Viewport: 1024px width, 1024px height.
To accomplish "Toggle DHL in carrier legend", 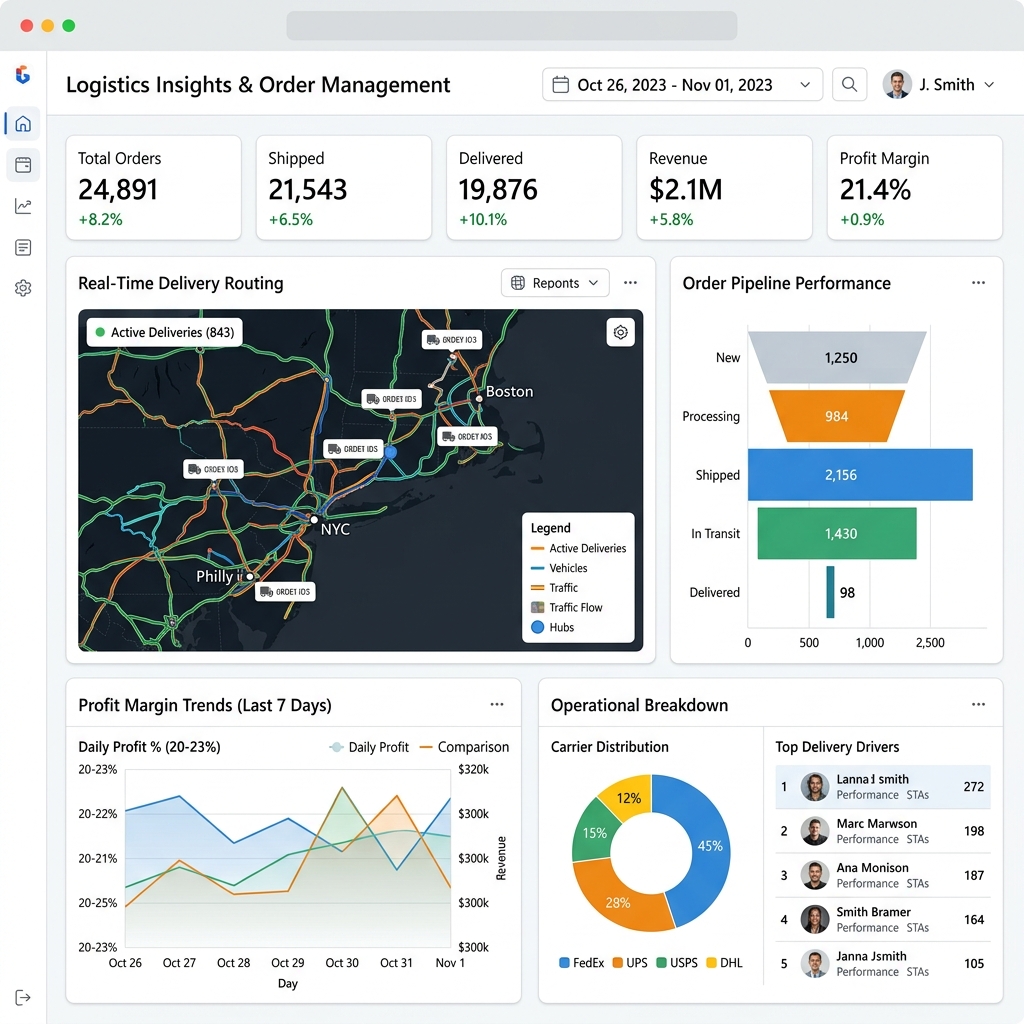I will point(725,963).
